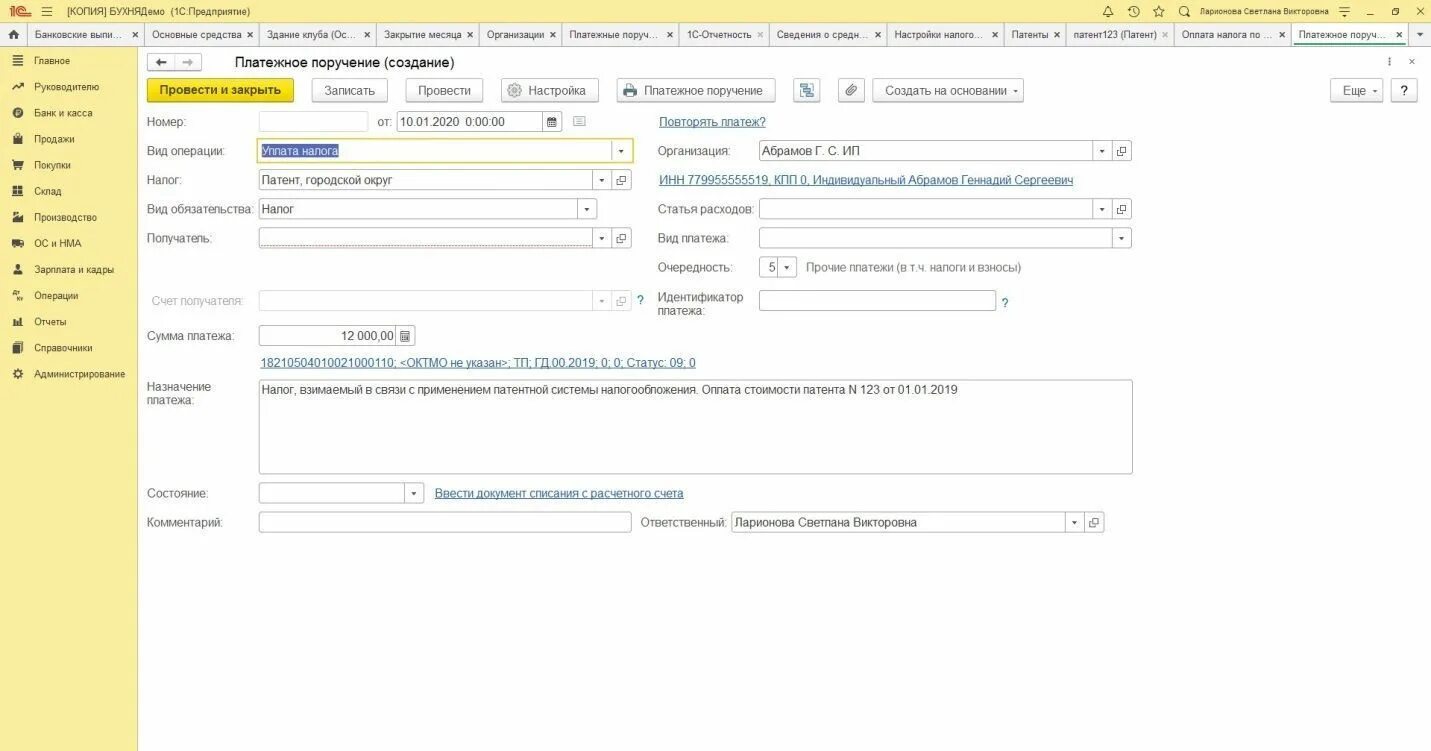Open Повторять платеж? link
This screenshot has height=751, width=1431.
pos(712,122)
